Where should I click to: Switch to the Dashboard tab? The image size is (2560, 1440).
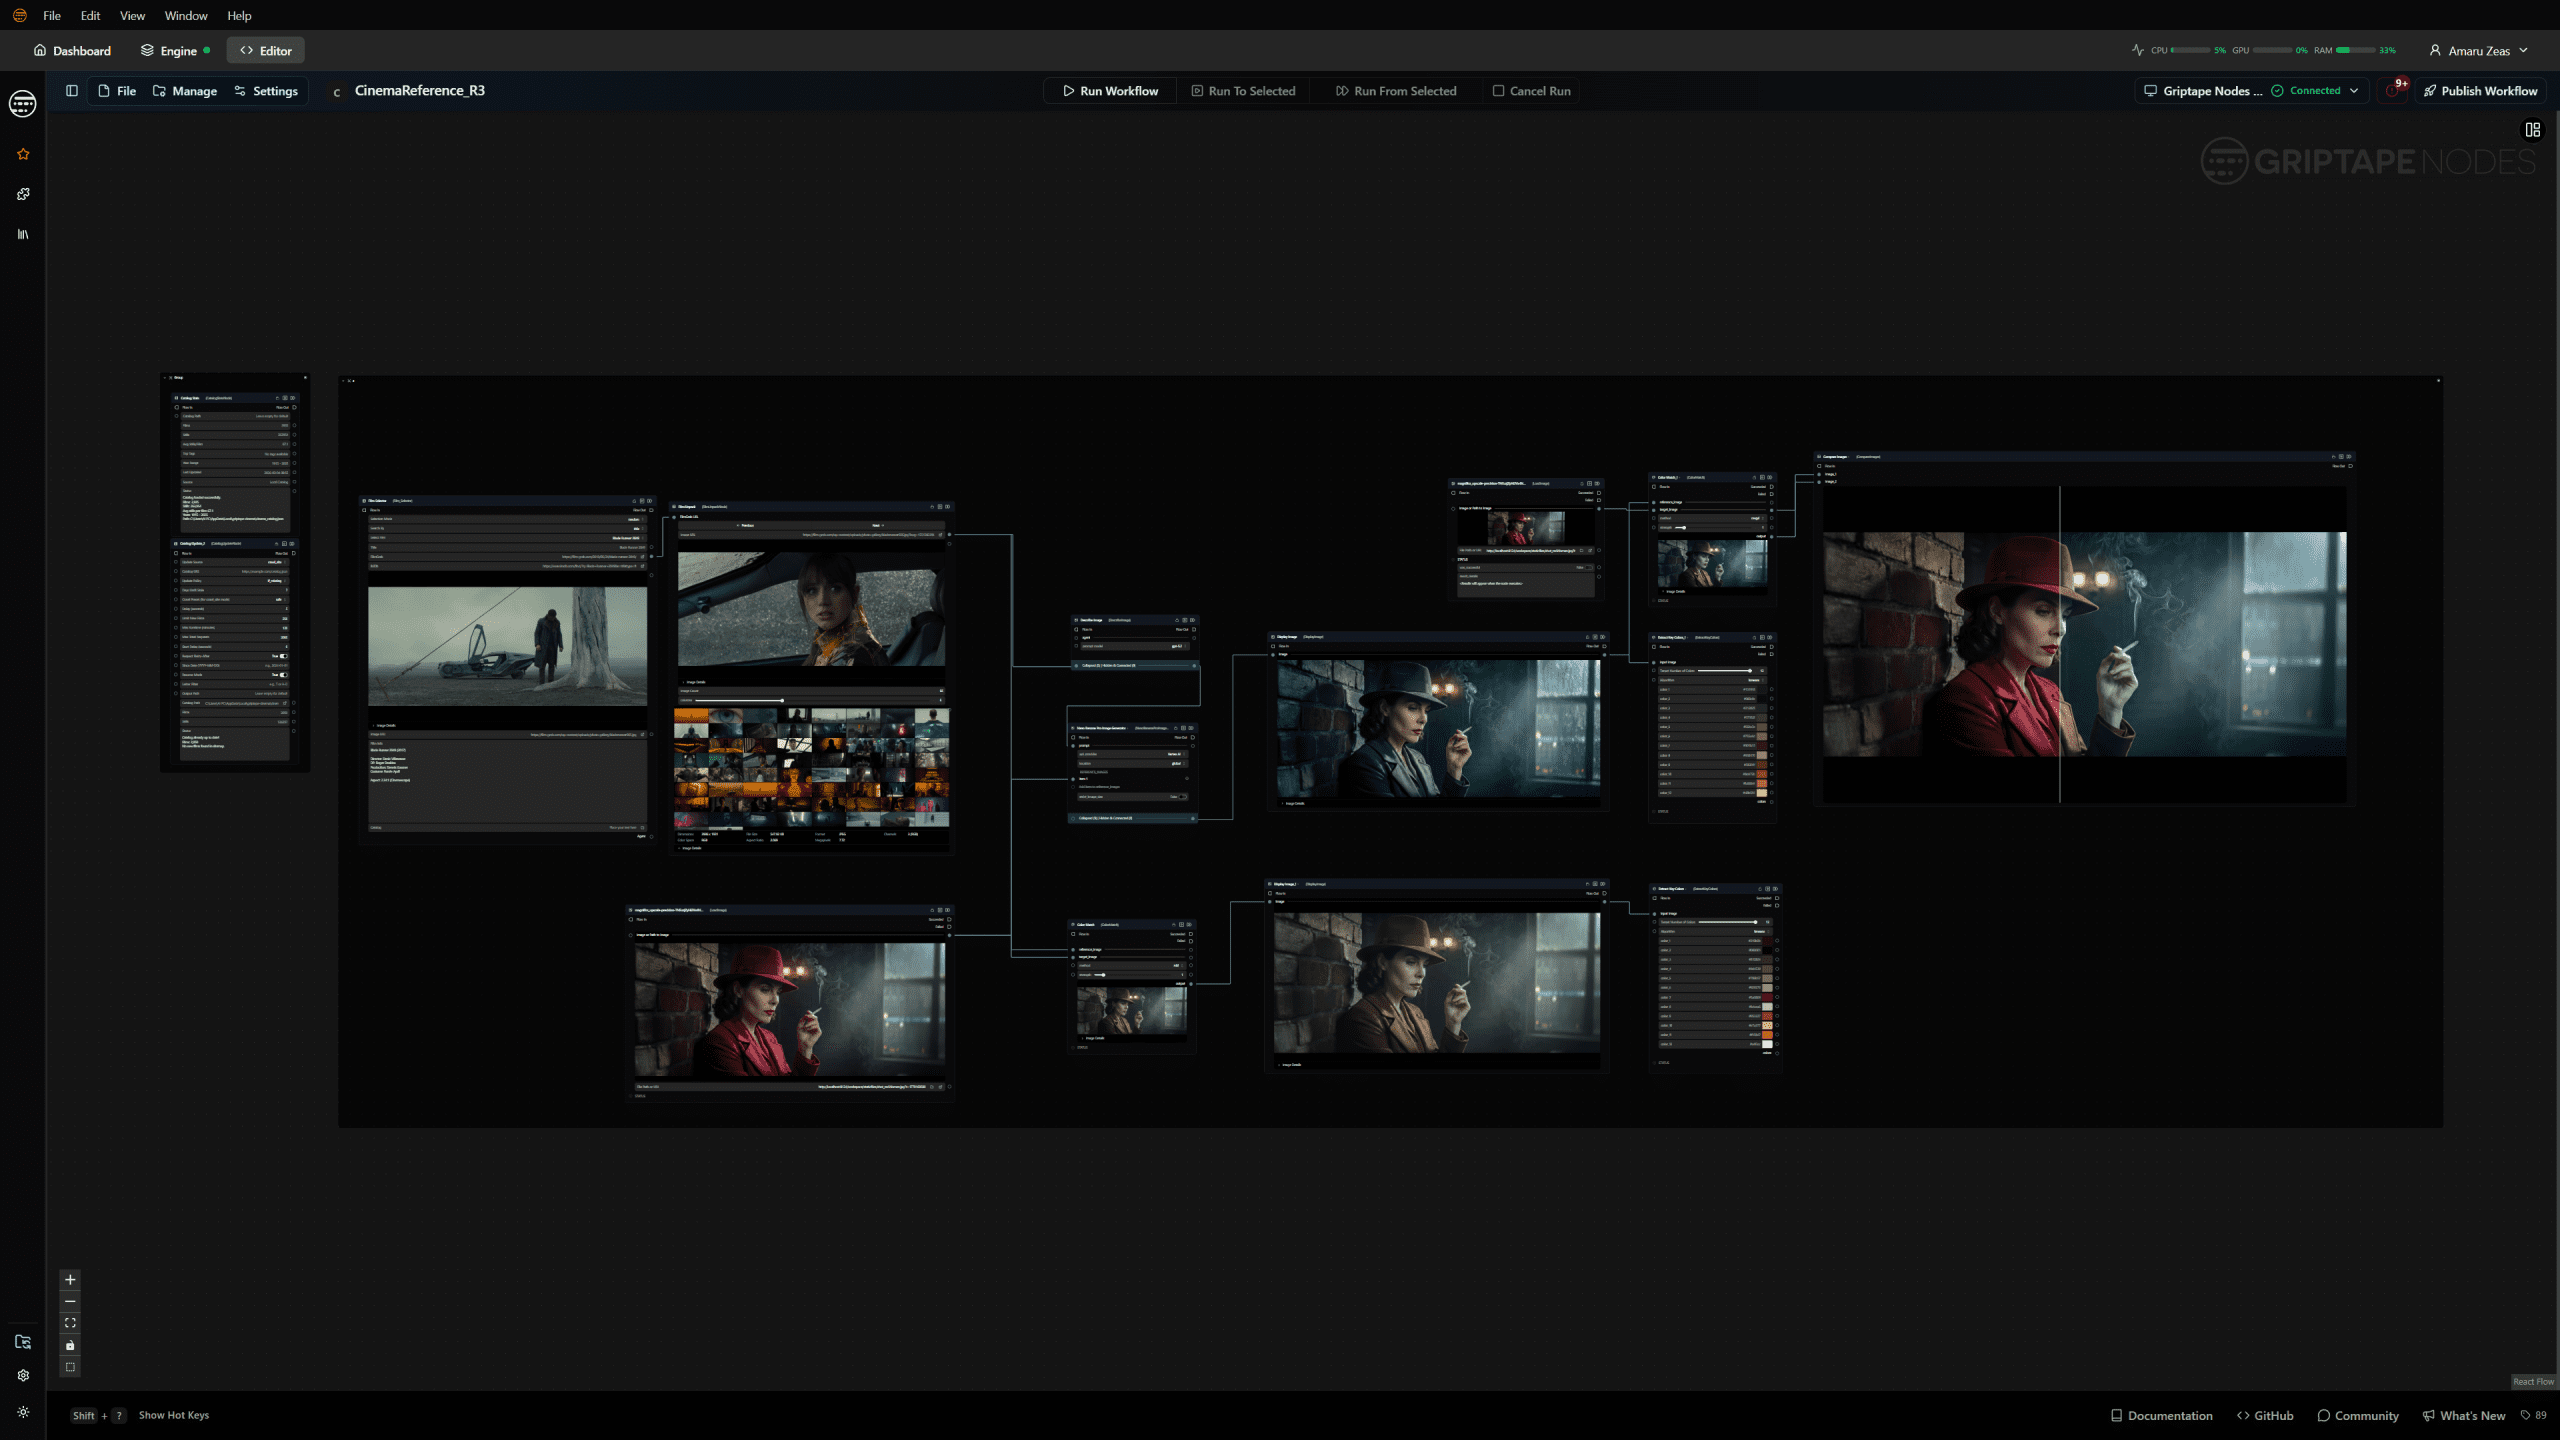72,50
